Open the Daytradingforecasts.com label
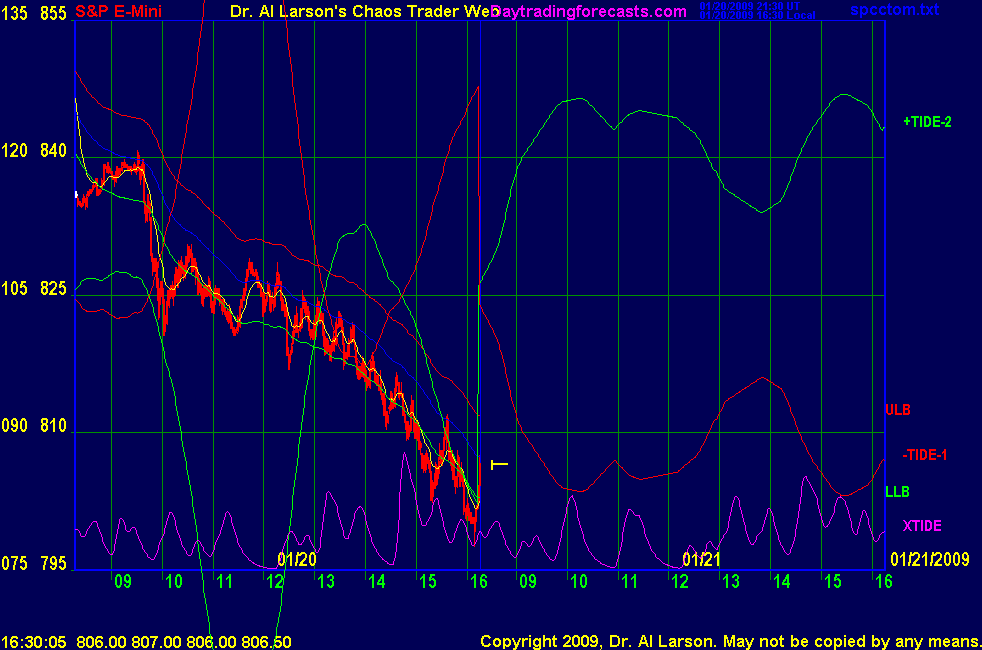This screenshot has width=982, height=650. (589, 11)
